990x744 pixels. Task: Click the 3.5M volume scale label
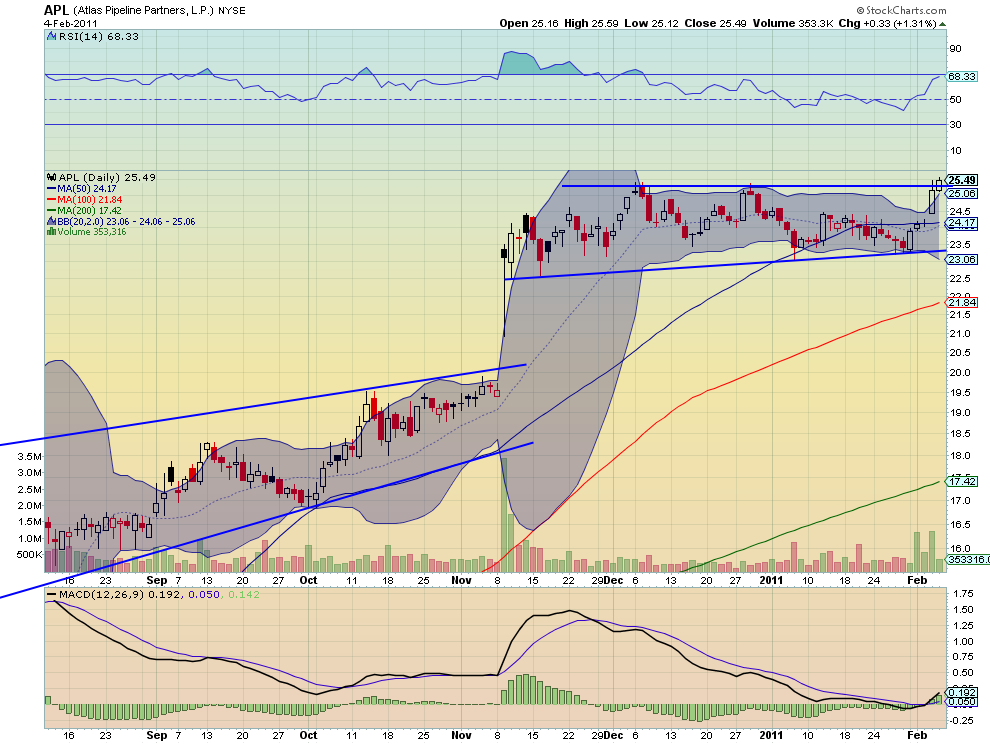(30, 456)
